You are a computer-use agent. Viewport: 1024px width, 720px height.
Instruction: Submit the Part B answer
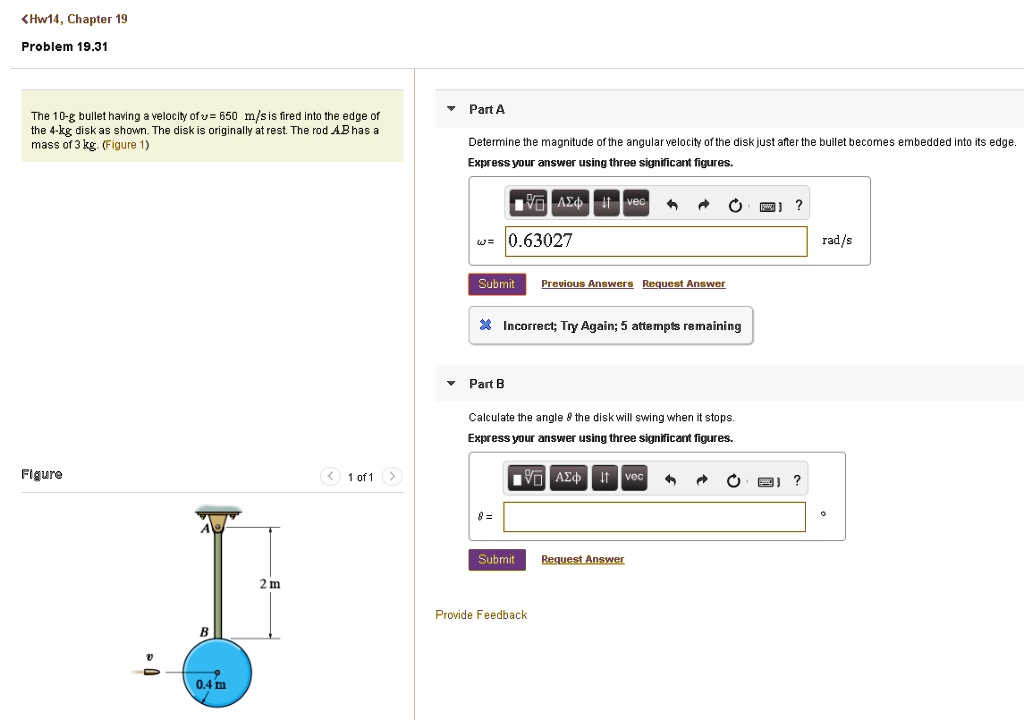coord(496,559)
